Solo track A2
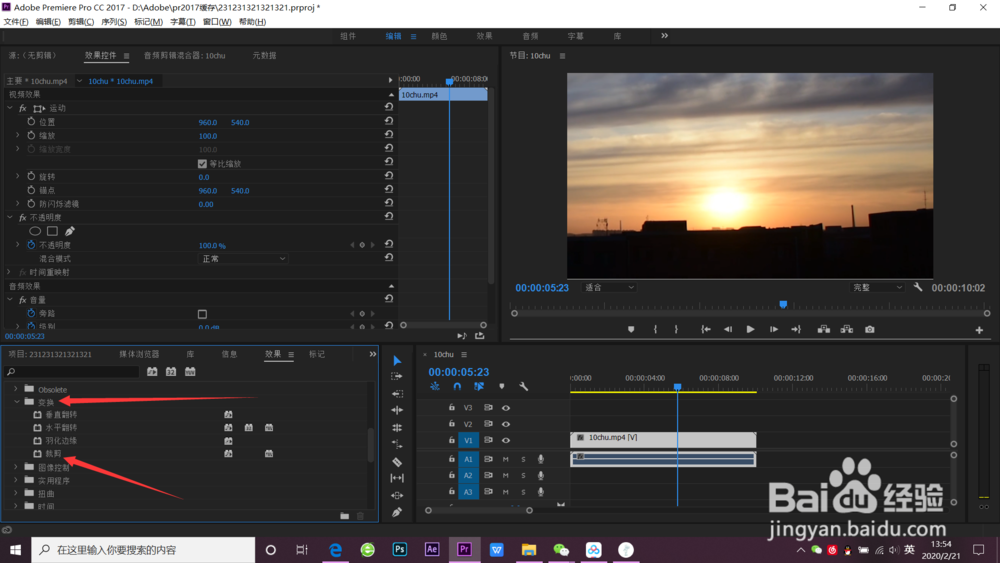1000x563 pixels. click(524, 476)
